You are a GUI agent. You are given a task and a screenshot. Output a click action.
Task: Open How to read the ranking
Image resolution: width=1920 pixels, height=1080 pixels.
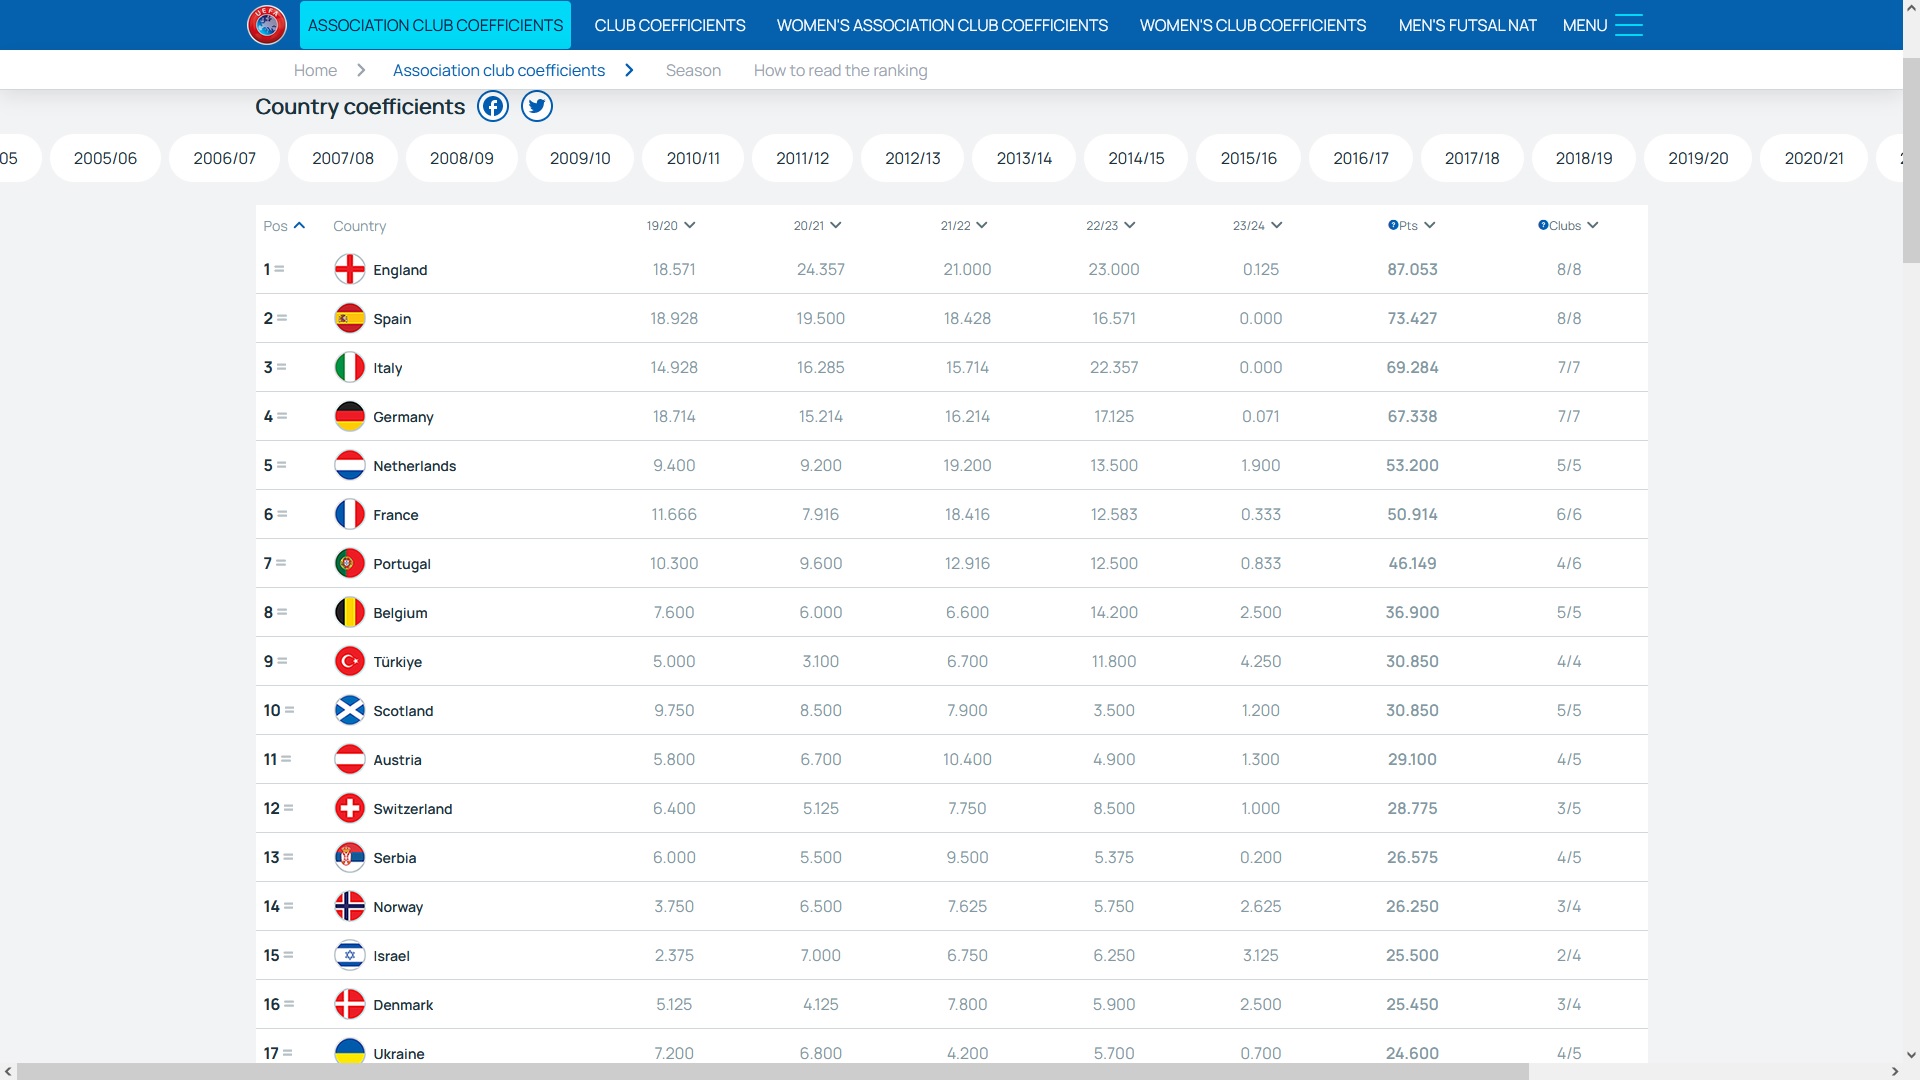point(840,70)
